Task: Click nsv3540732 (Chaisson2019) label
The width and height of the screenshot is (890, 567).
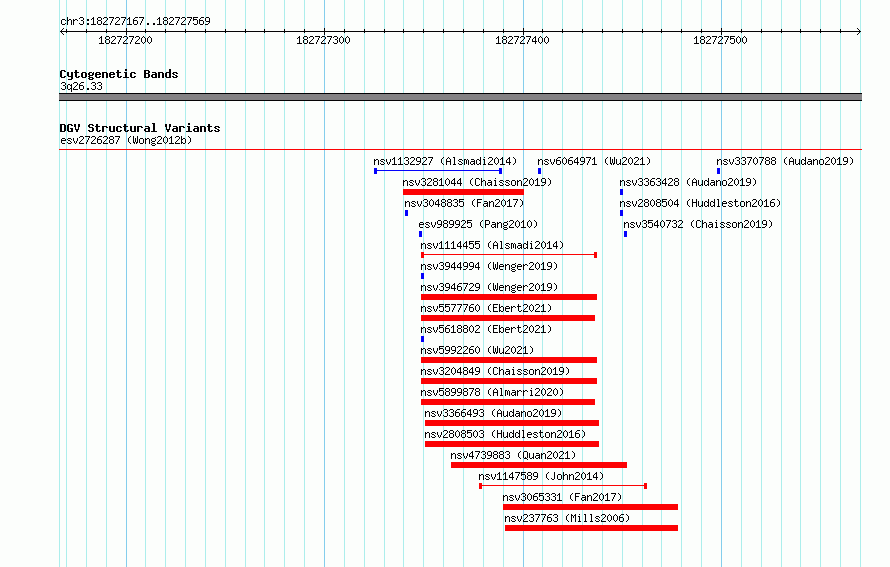Action: [698, 224]
